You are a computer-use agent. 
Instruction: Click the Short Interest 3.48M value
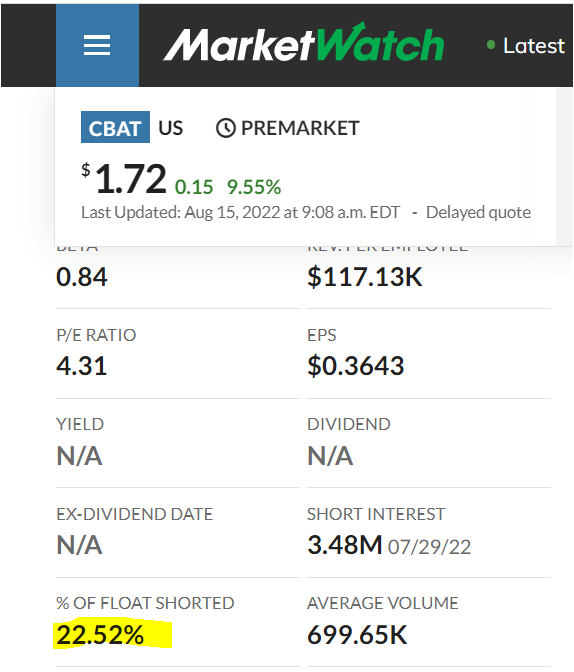345,545
